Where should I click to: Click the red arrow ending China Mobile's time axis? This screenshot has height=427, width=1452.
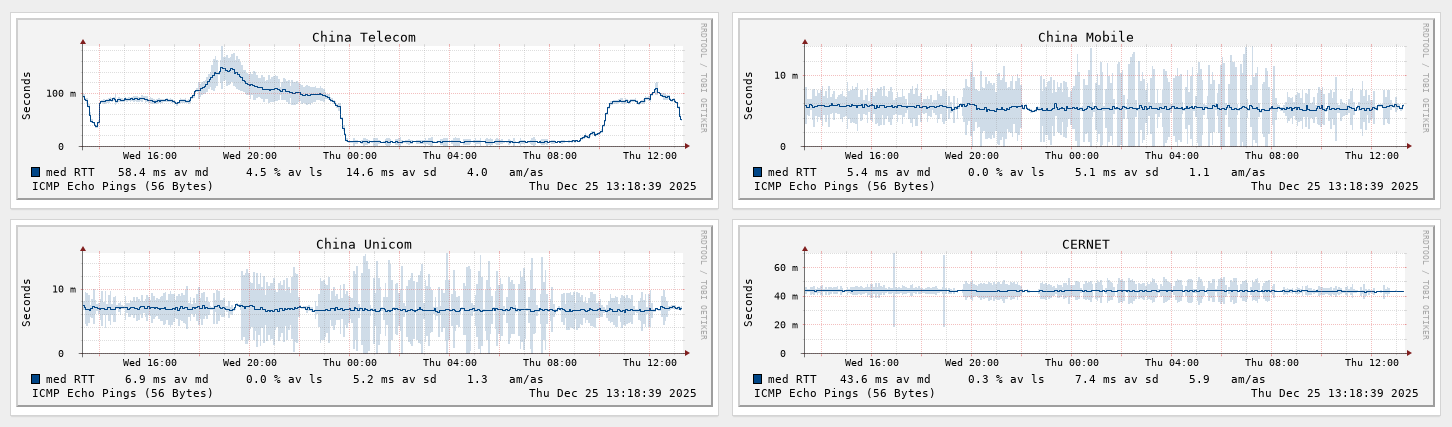click(1409, 146)
